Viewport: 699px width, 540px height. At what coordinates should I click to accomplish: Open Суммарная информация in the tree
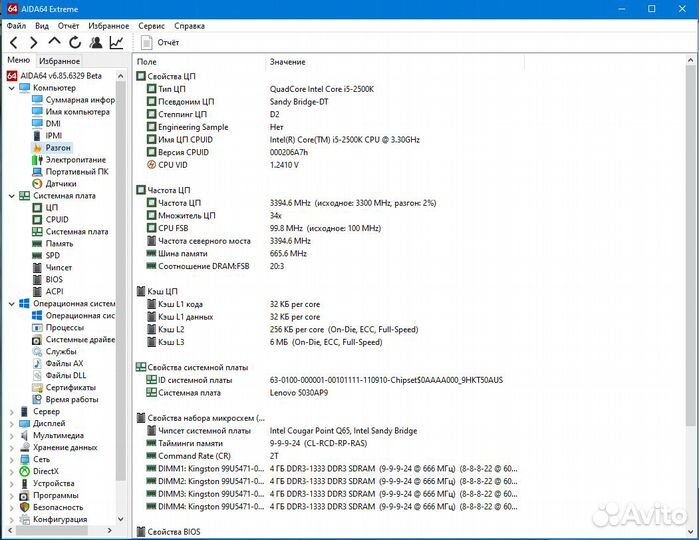74,100
